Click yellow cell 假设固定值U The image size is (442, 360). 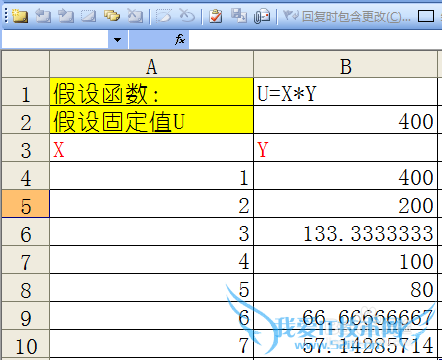click(152, 120)
